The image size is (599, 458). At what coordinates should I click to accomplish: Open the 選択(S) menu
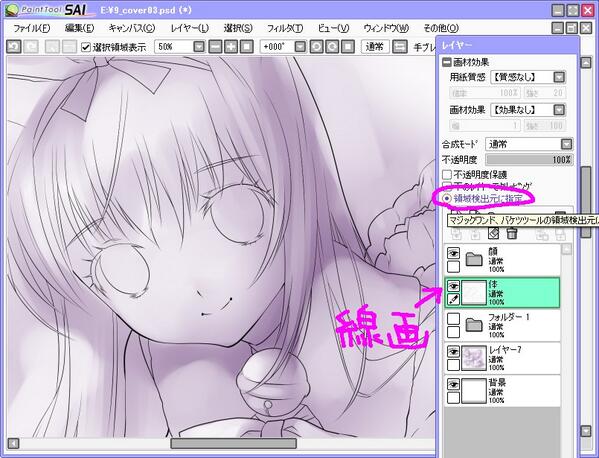(238, 28)
